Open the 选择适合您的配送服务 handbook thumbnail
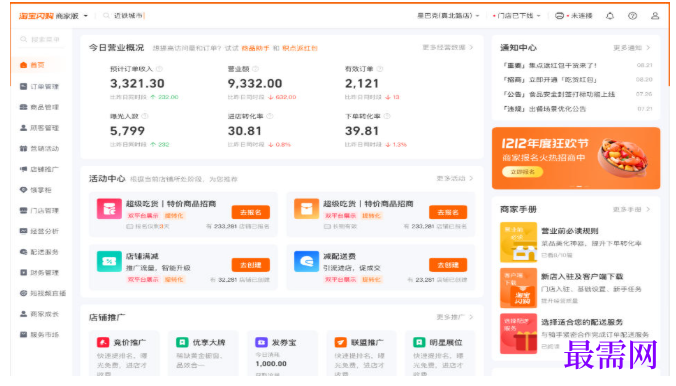676x386 pixels. [518, 334]
